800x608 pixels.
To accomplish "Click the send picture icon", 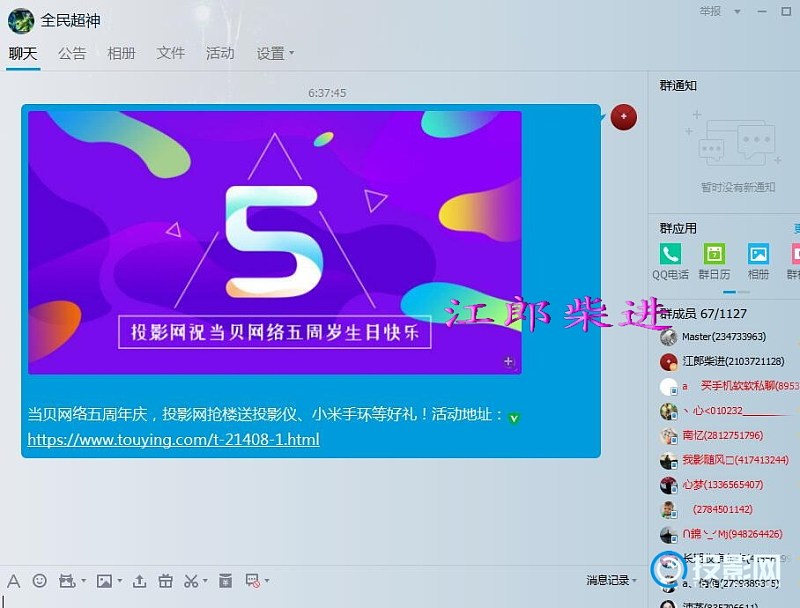I will 104,581.
